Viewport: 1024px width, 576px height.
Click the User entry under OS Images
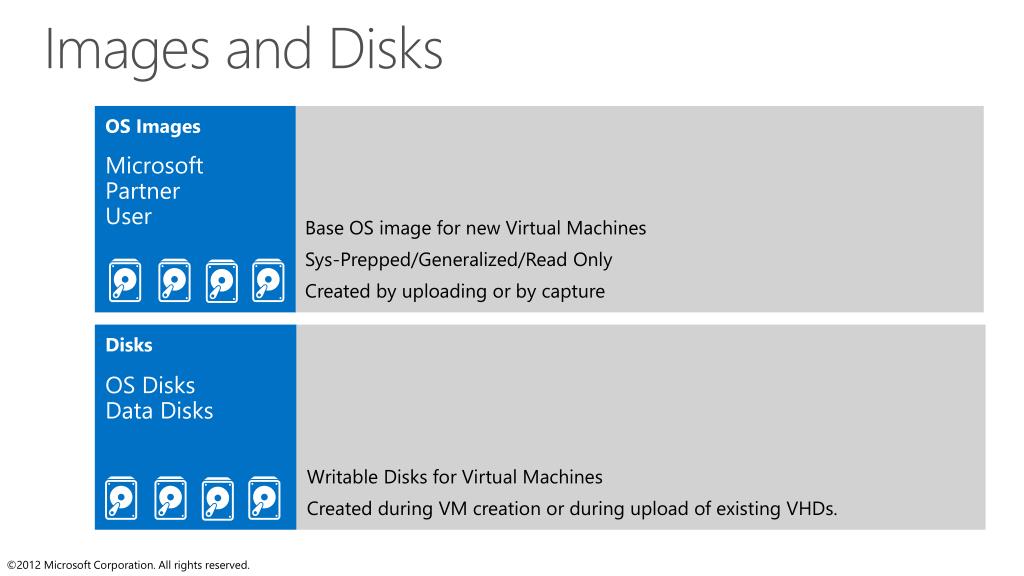(x=129, y=216)
